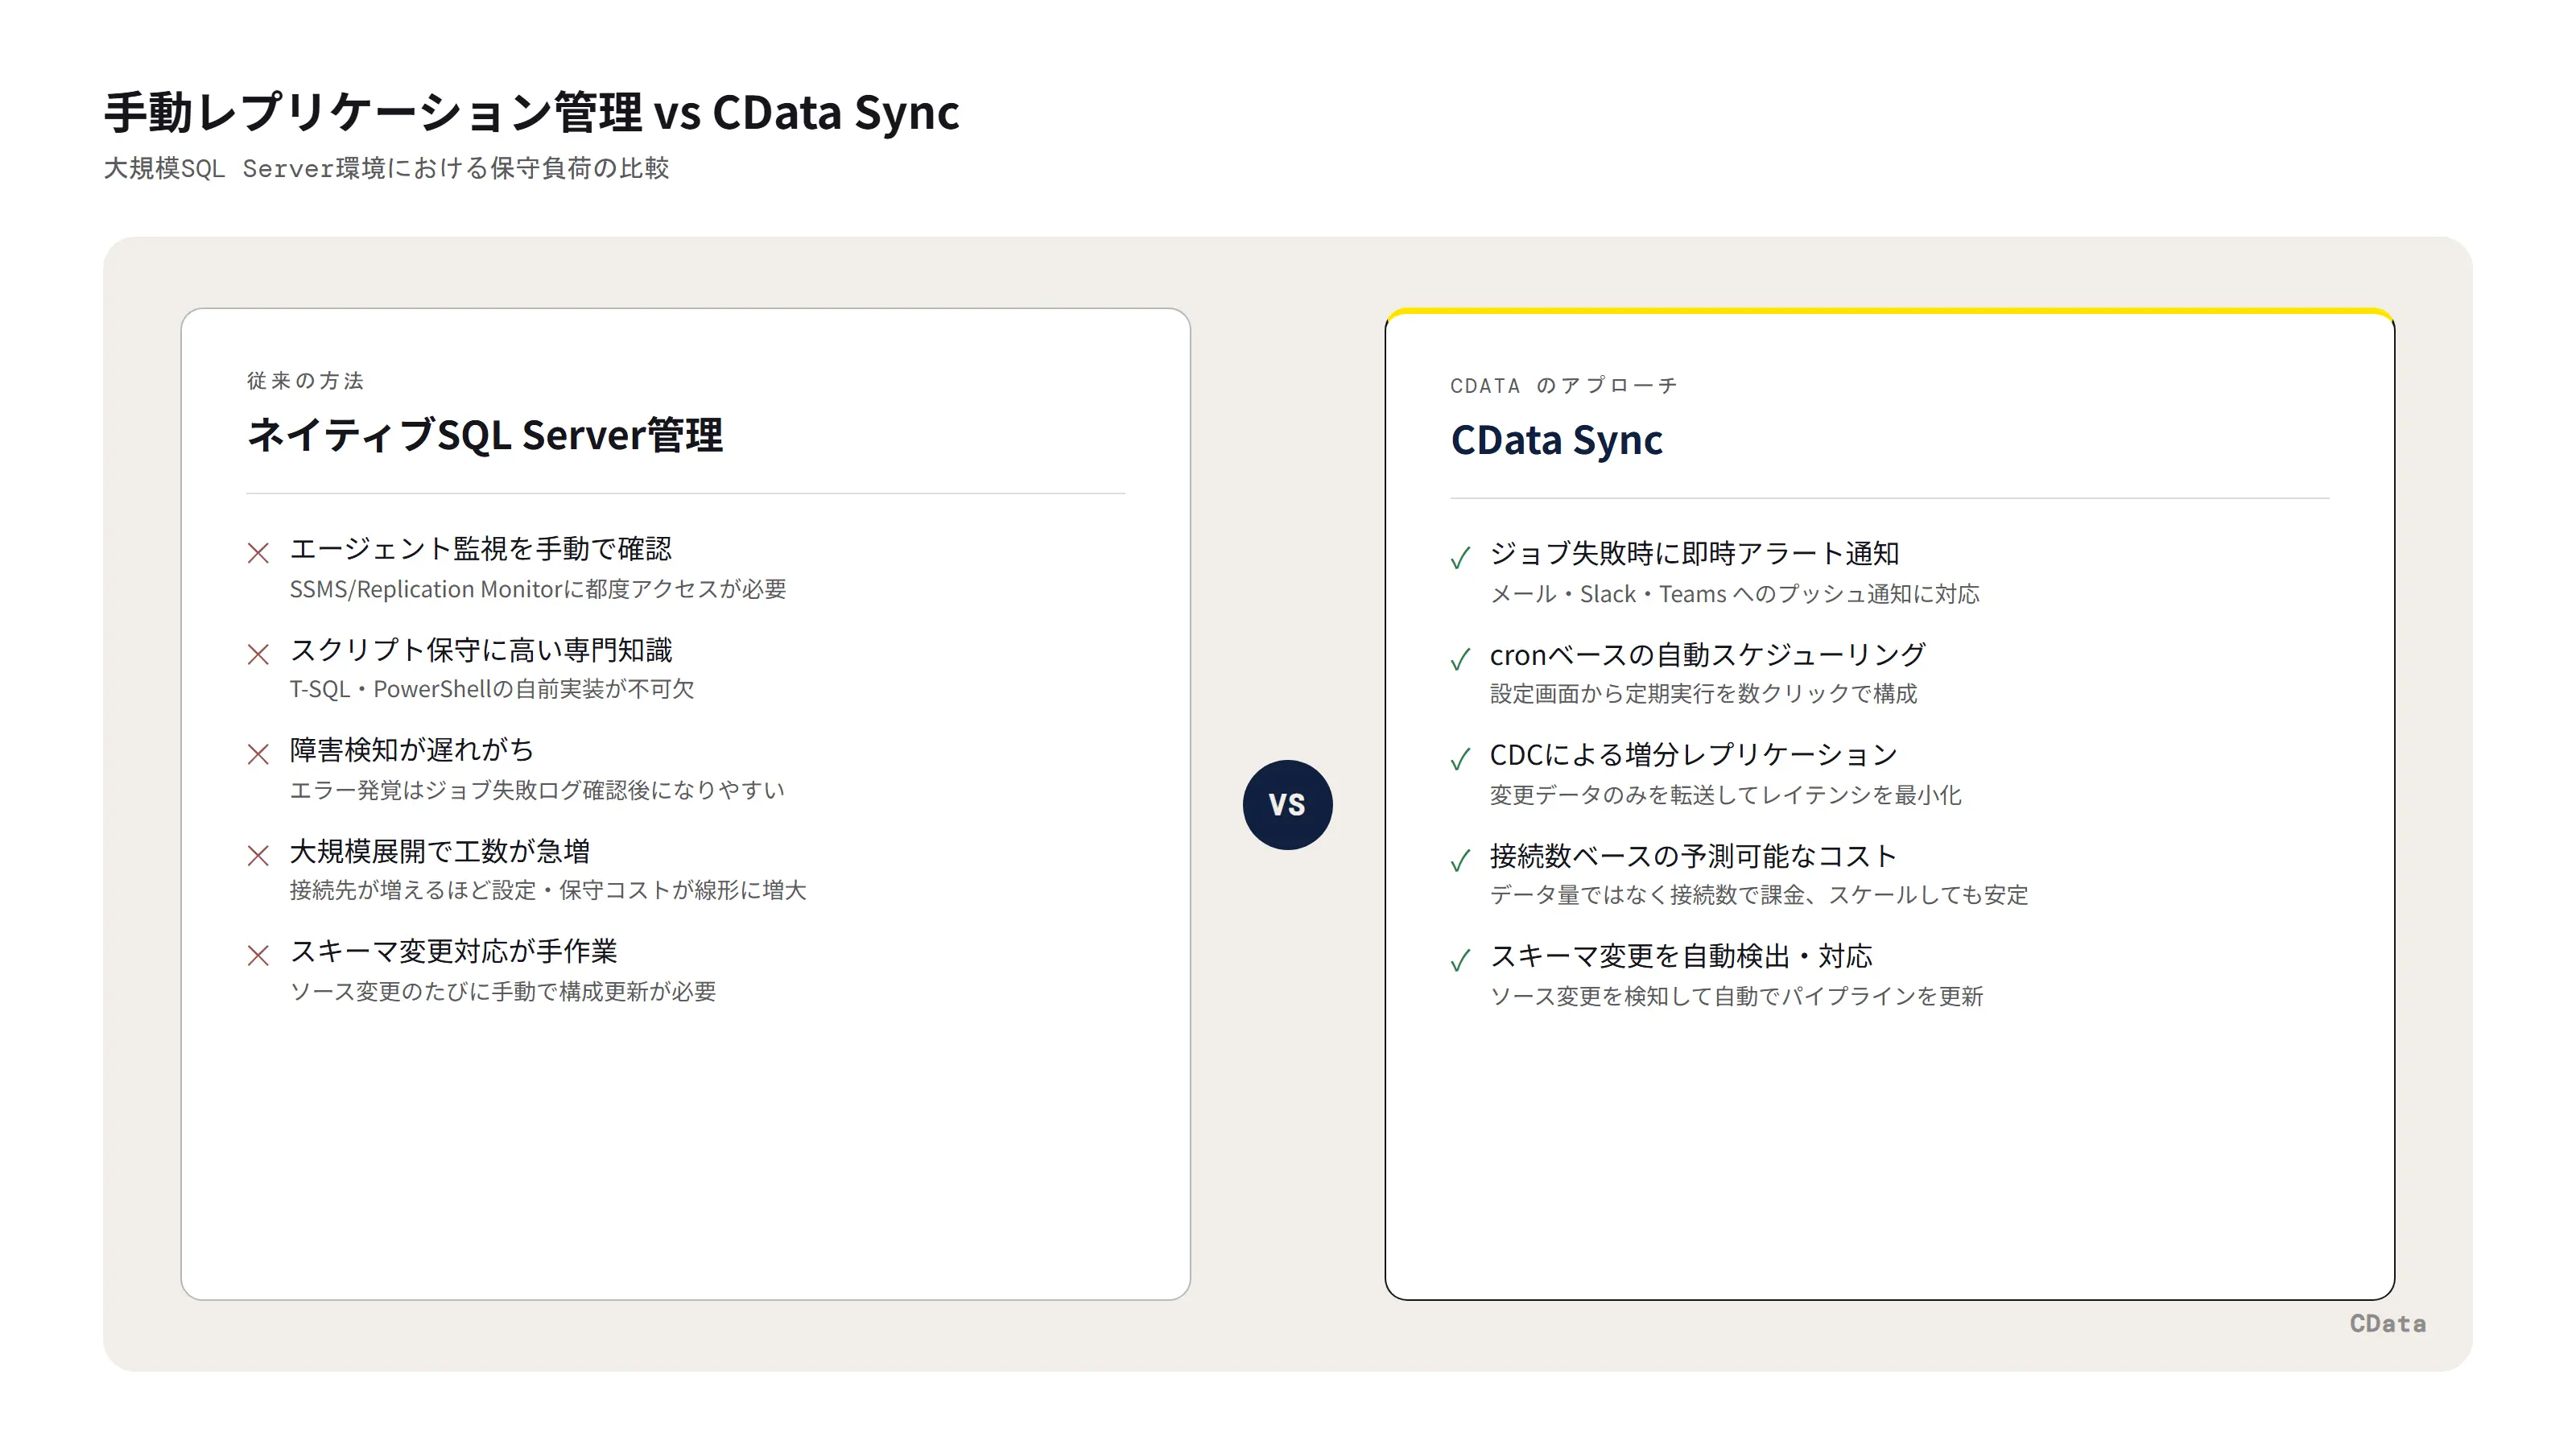Click the checkmark beside CDCによる増分レプリケーション
The image size is (2576, 1449).
[1460, 758]
